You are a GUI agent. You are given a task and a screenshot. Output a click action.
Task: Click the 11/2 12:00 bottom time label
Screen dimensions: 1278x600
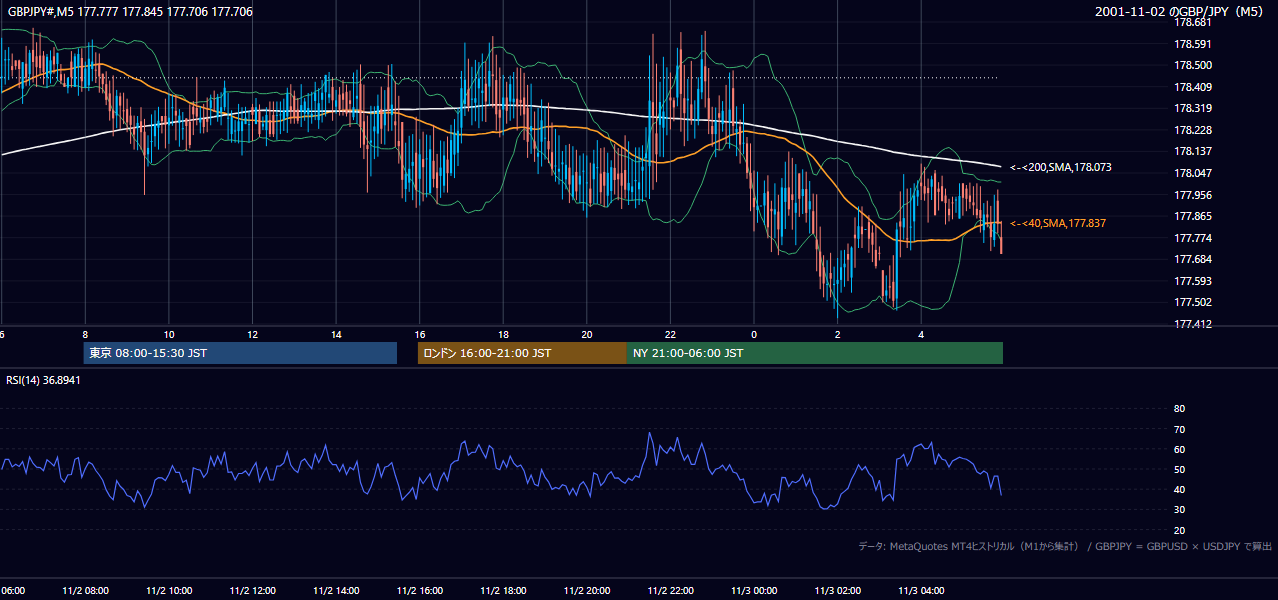[254, 591]
